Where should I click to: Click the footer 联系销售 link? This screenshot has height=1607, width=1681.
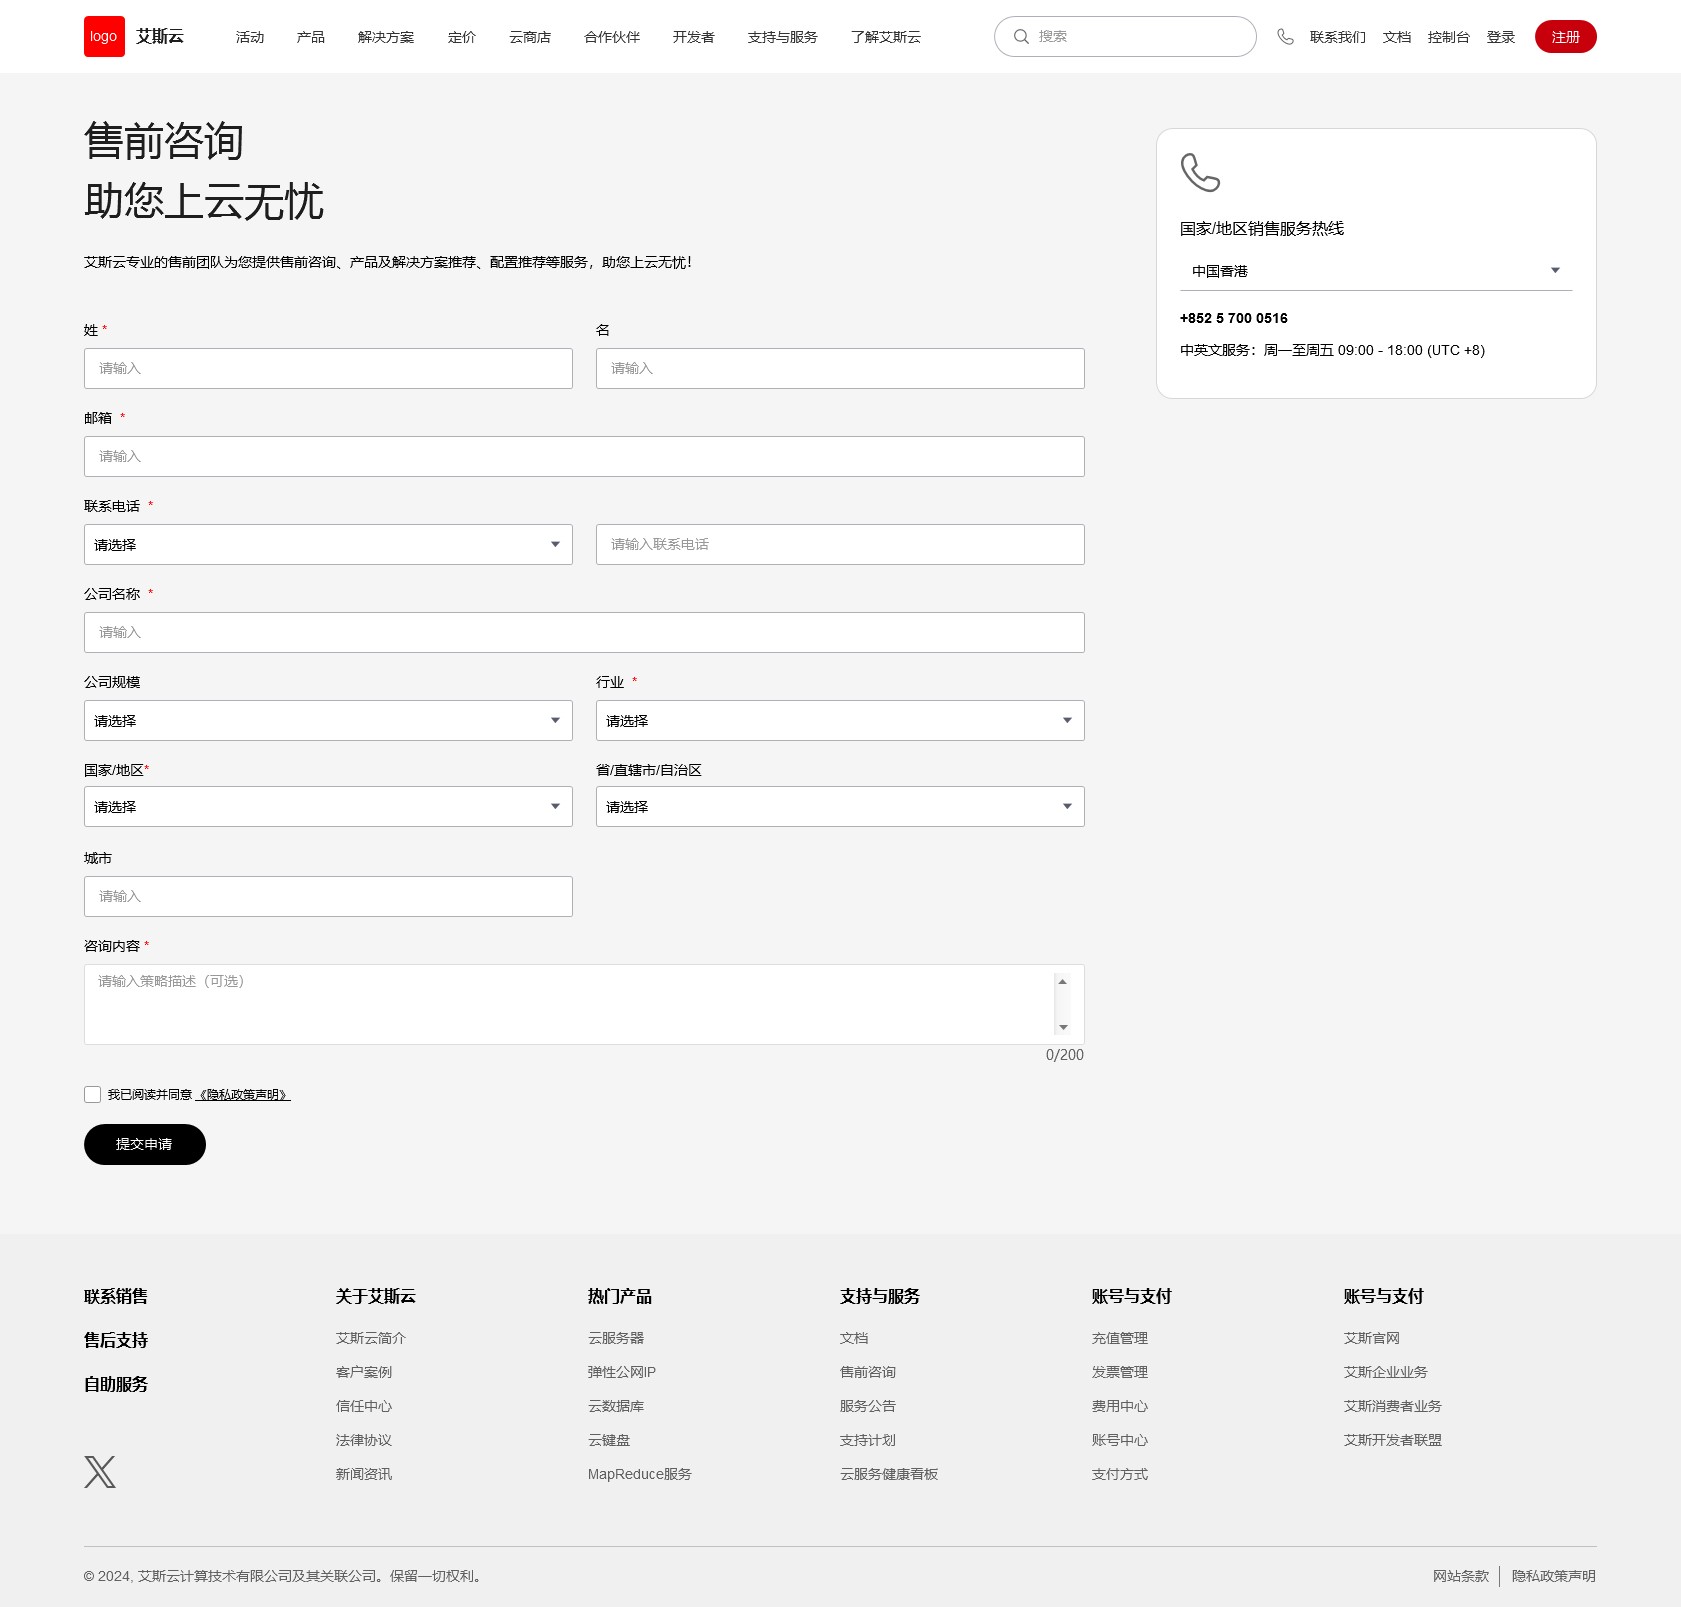pos(116,1296)
